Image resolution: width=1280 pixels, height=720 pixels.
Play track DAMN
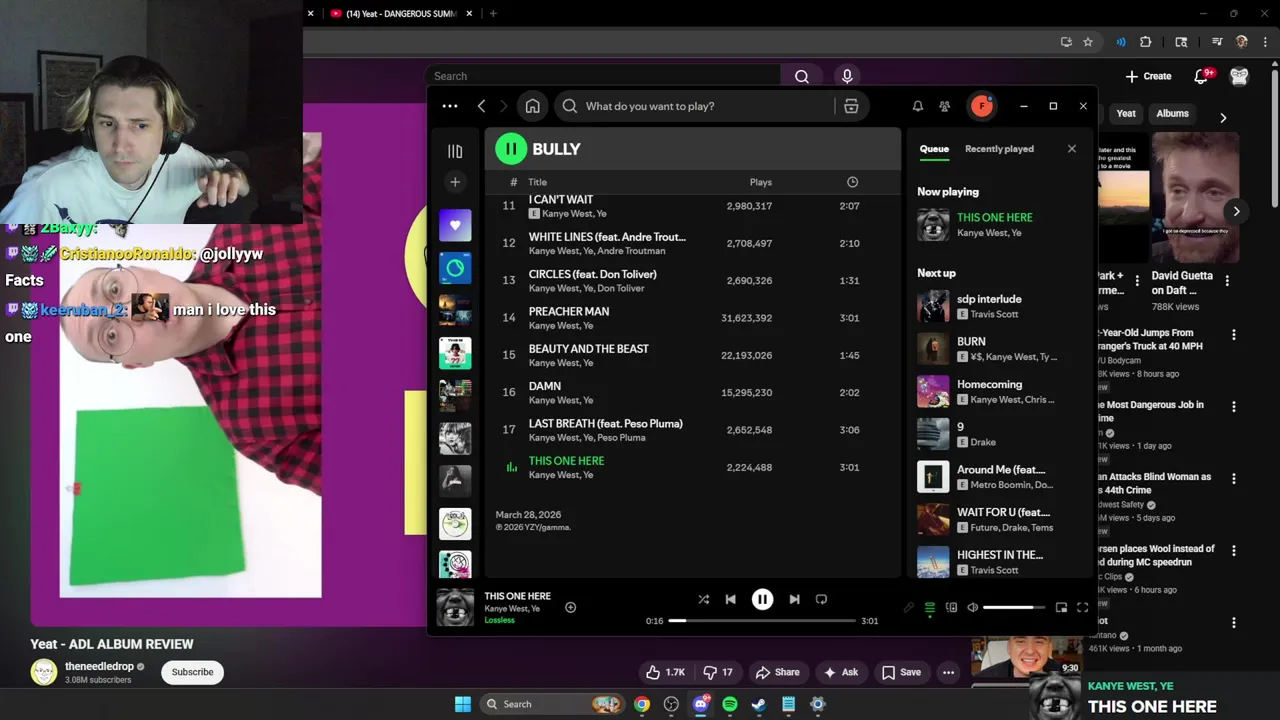tap(692, 392)
